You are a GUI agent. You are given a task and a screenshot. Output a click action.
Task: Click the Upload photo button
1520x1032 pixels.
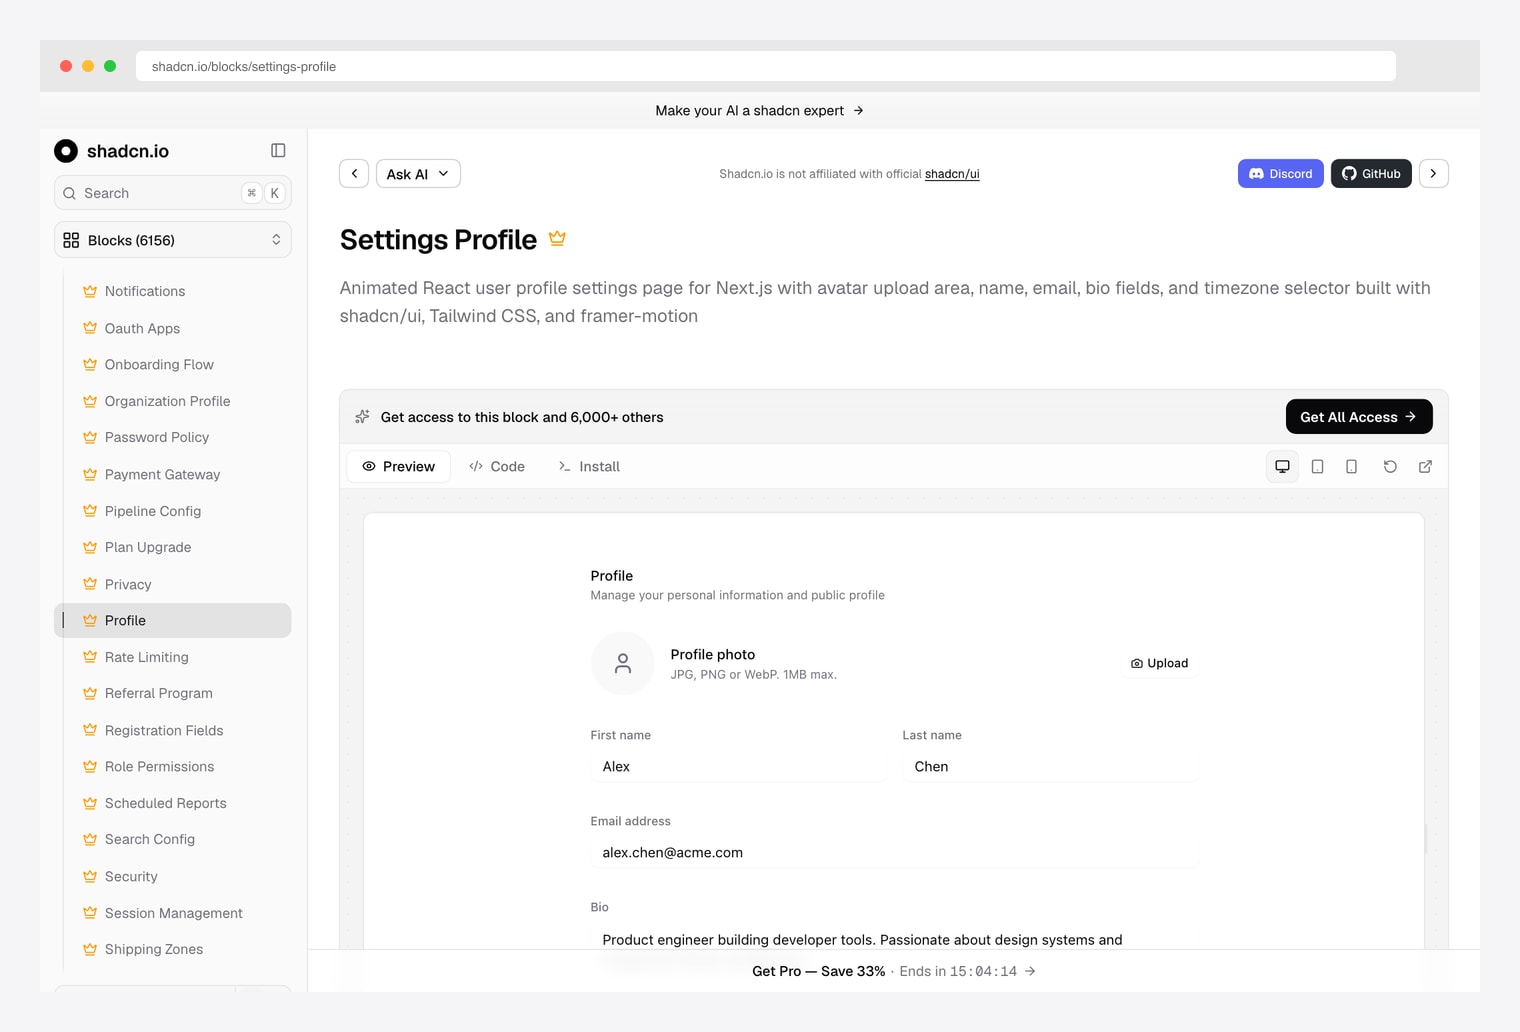point(1159,663)
